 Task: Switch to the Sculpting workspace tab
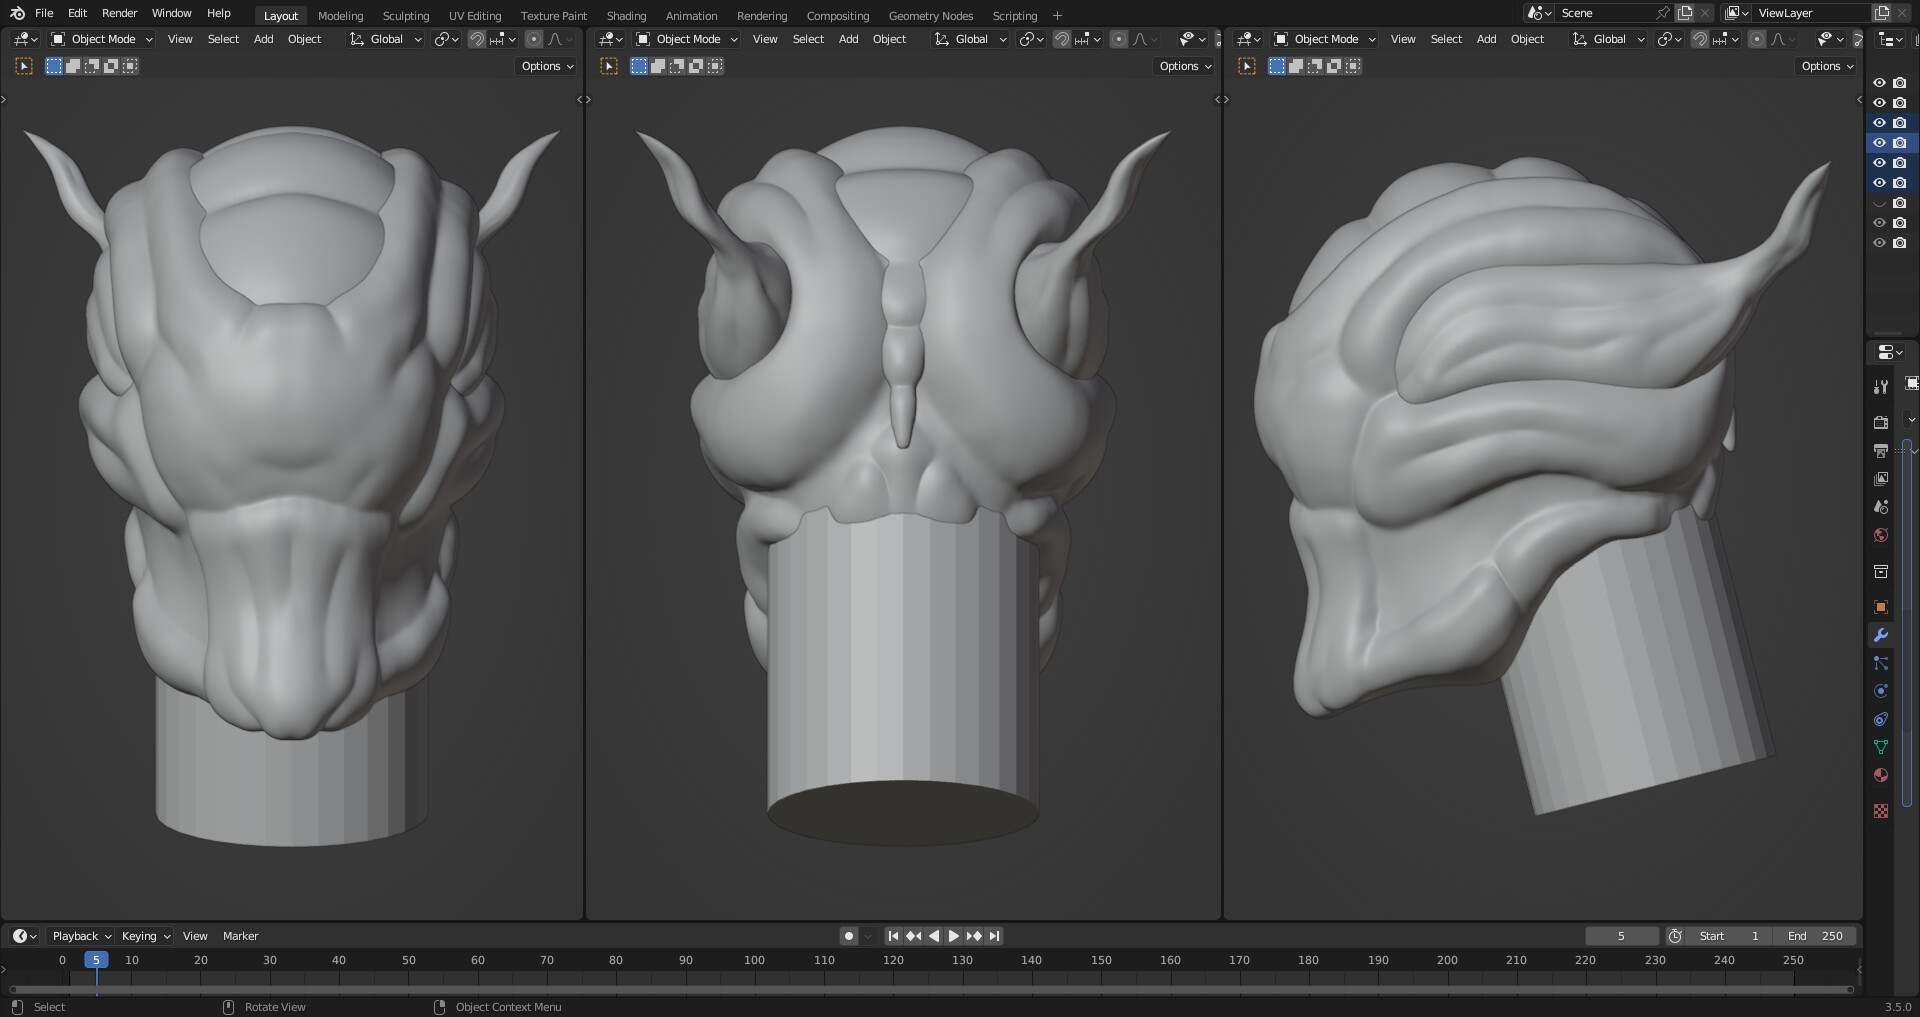point(406,15)
